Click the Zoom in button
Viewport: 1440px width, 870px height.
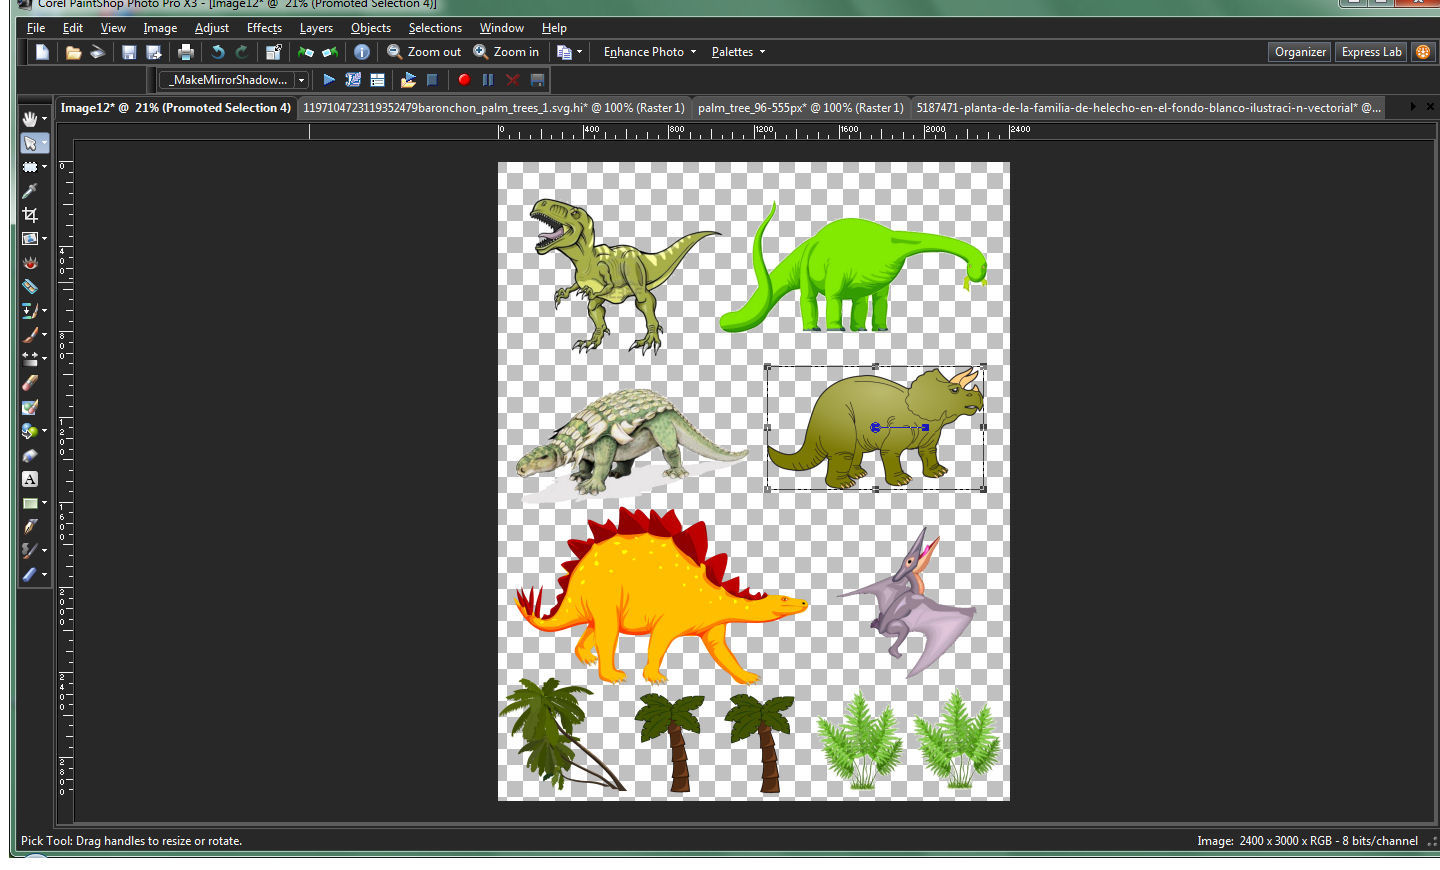pos(506,52)
